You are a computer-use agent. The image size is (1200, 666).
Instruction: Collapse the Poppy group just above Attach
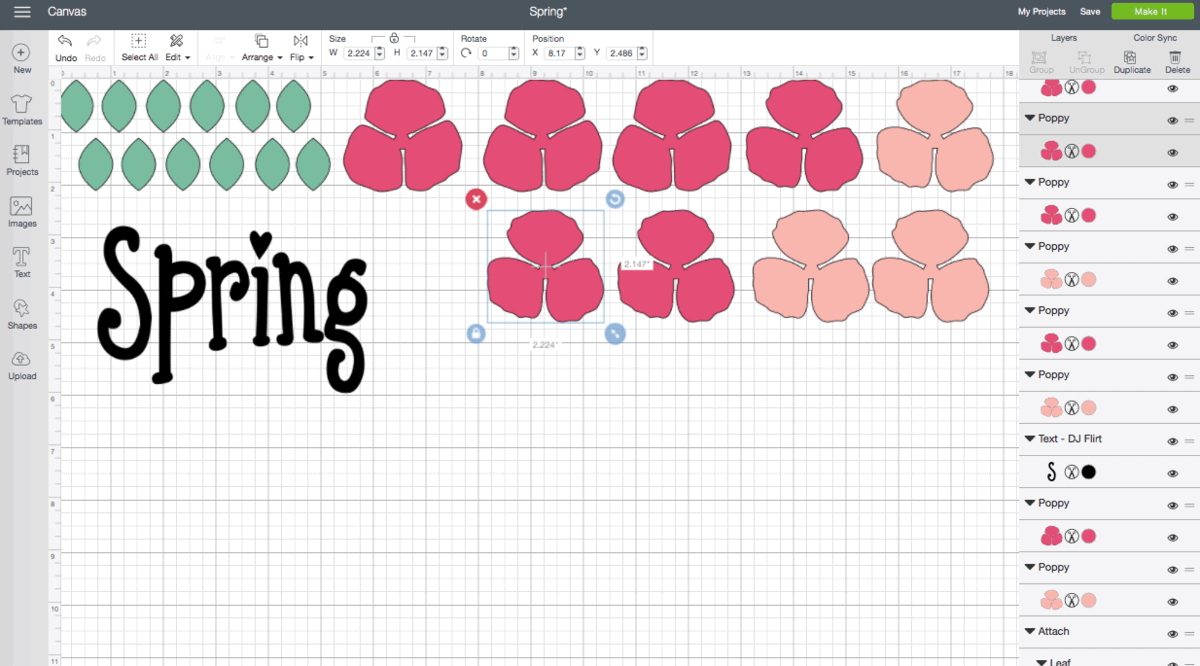click(1029, 568)
